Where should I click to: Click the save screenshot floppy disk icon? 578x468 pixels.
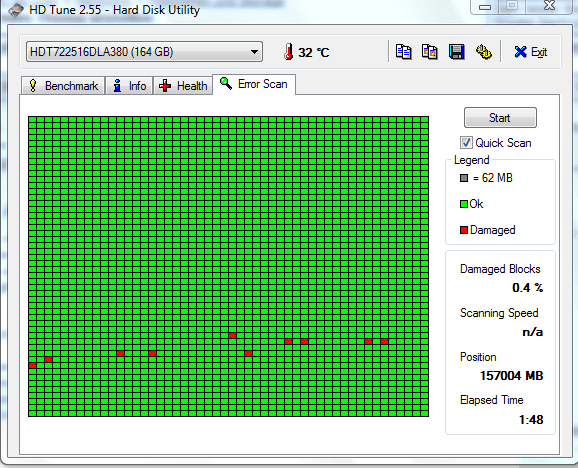pyautogui.click(x=456, y=52)
